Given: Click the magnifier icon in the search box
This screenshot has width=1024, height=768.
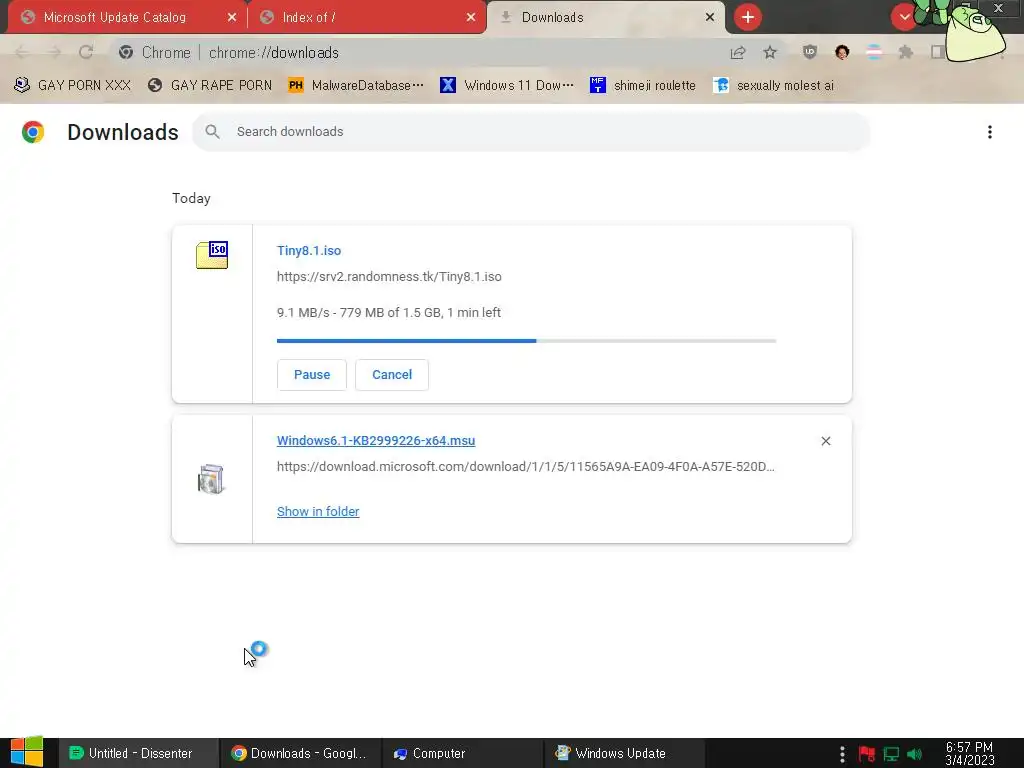Looking at the screenshot, I should tap(212, 132).
